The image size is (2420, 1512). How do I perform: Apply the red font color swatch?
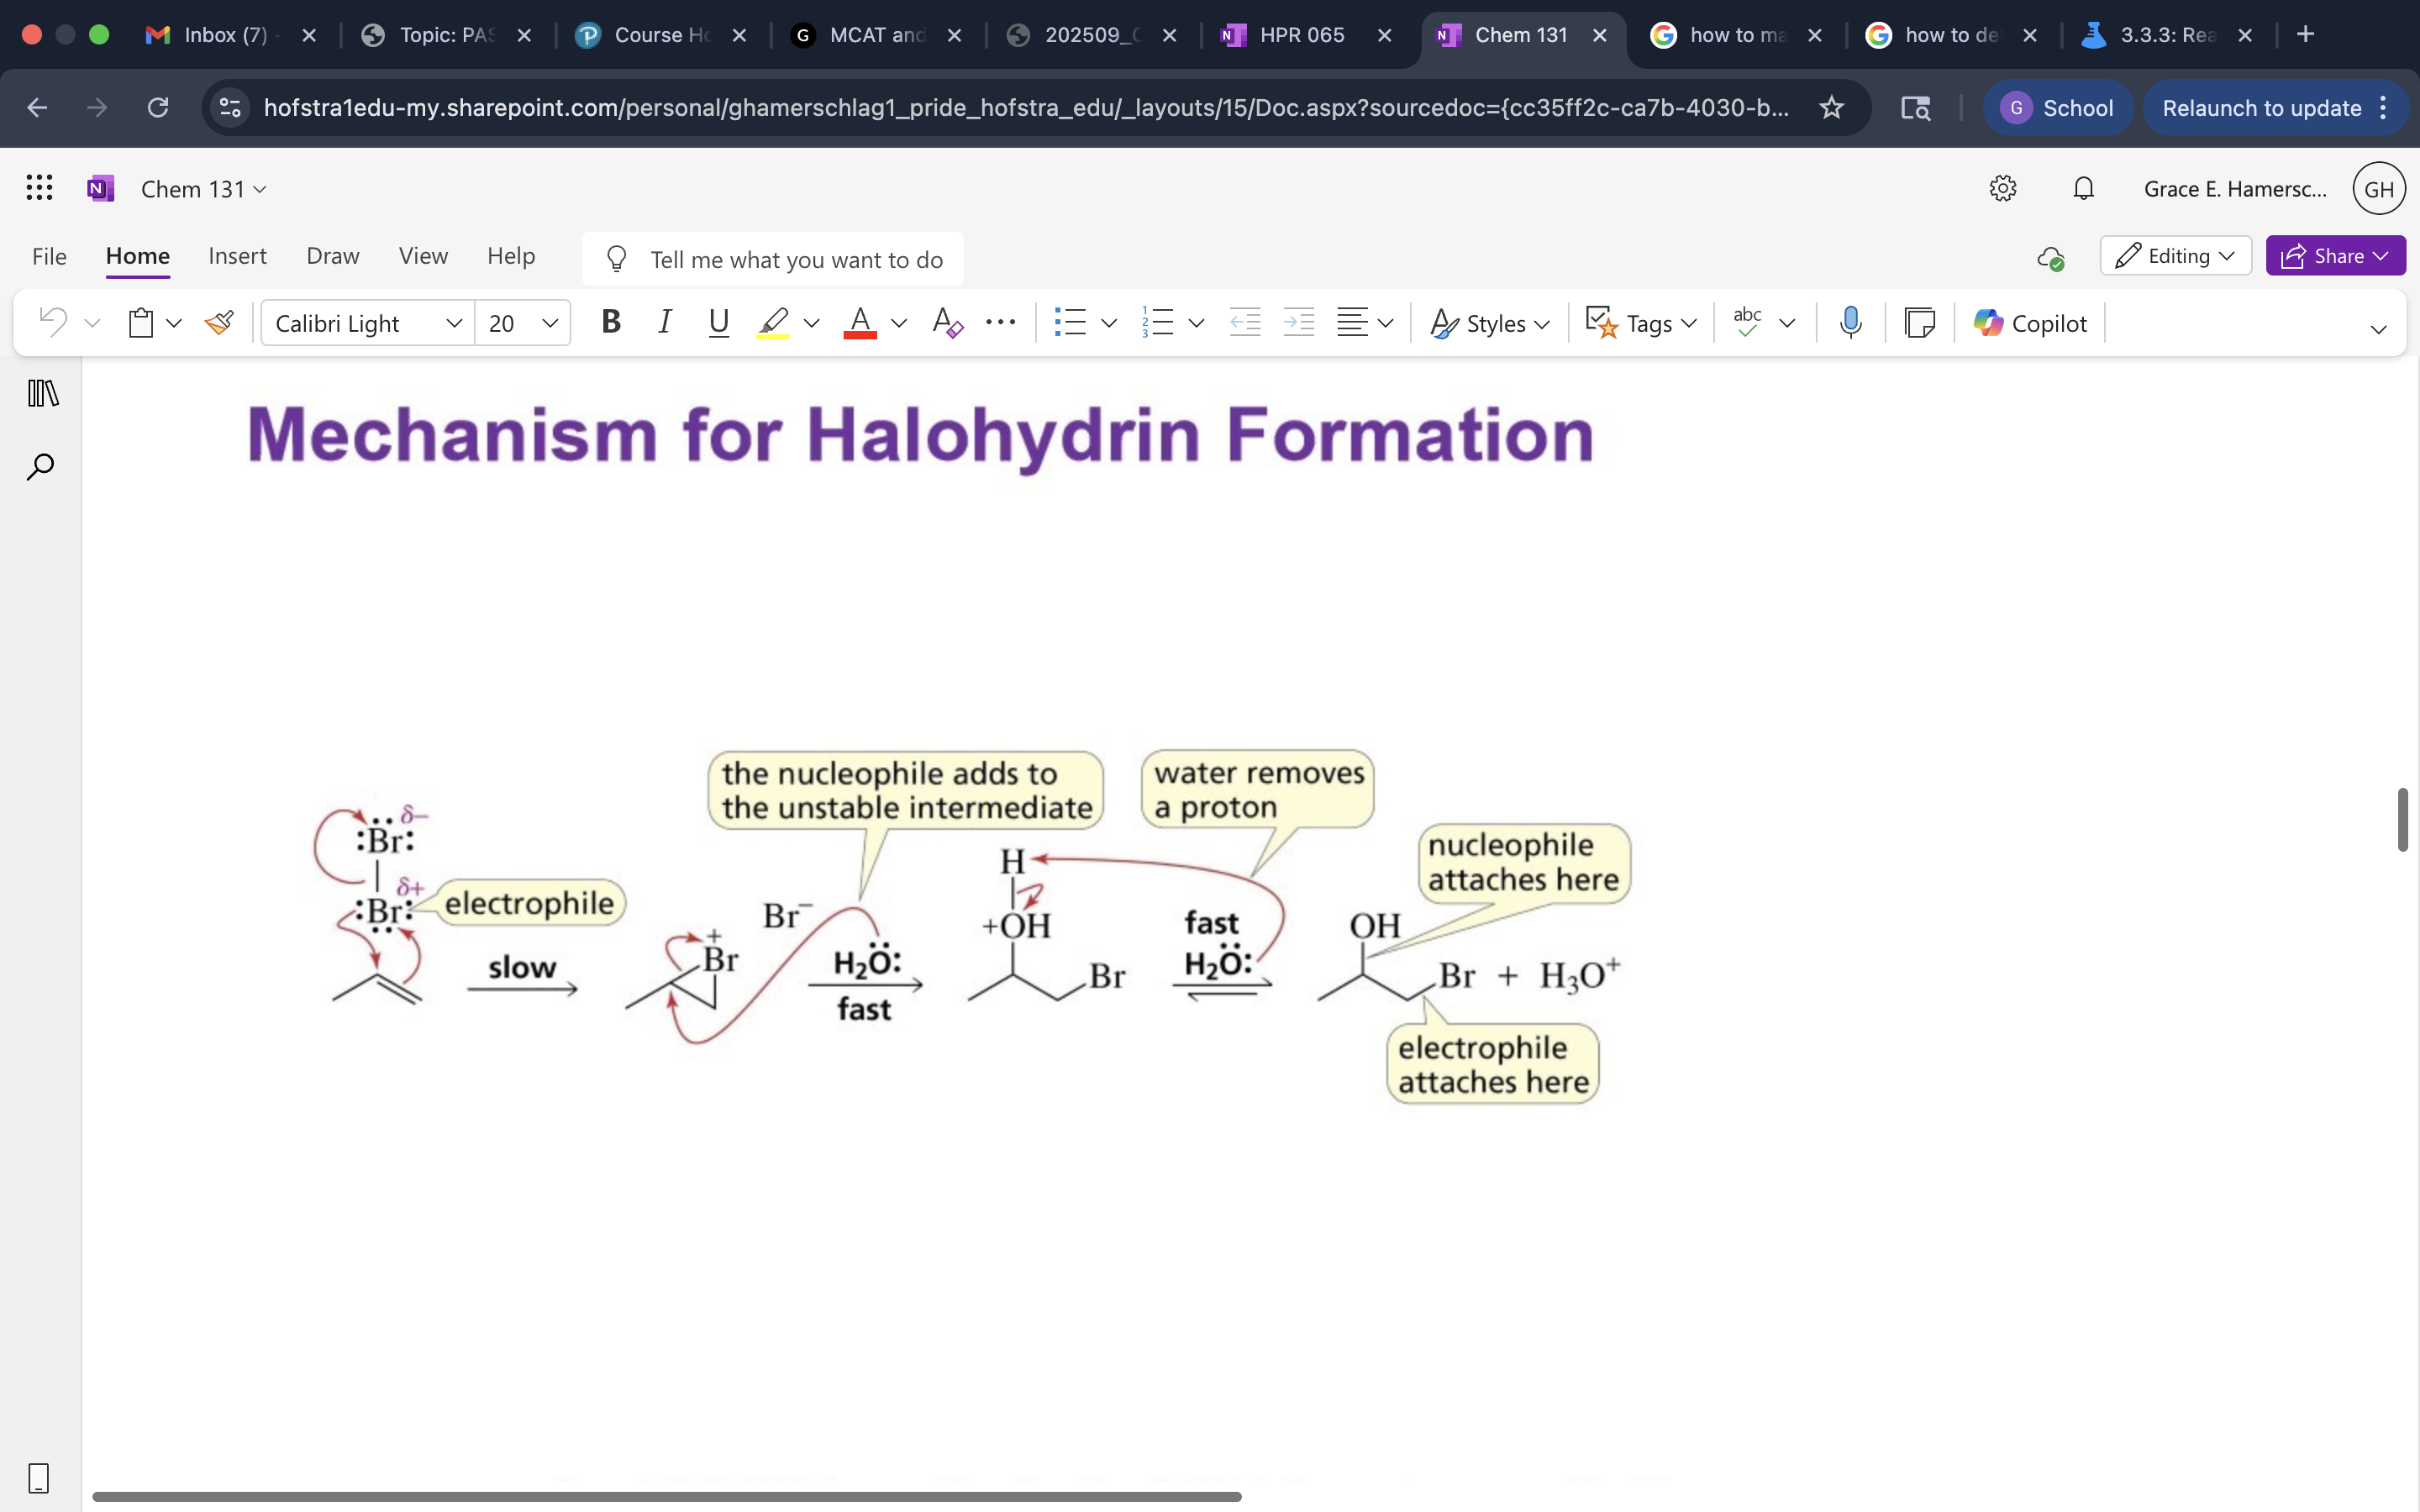(860, 323)
